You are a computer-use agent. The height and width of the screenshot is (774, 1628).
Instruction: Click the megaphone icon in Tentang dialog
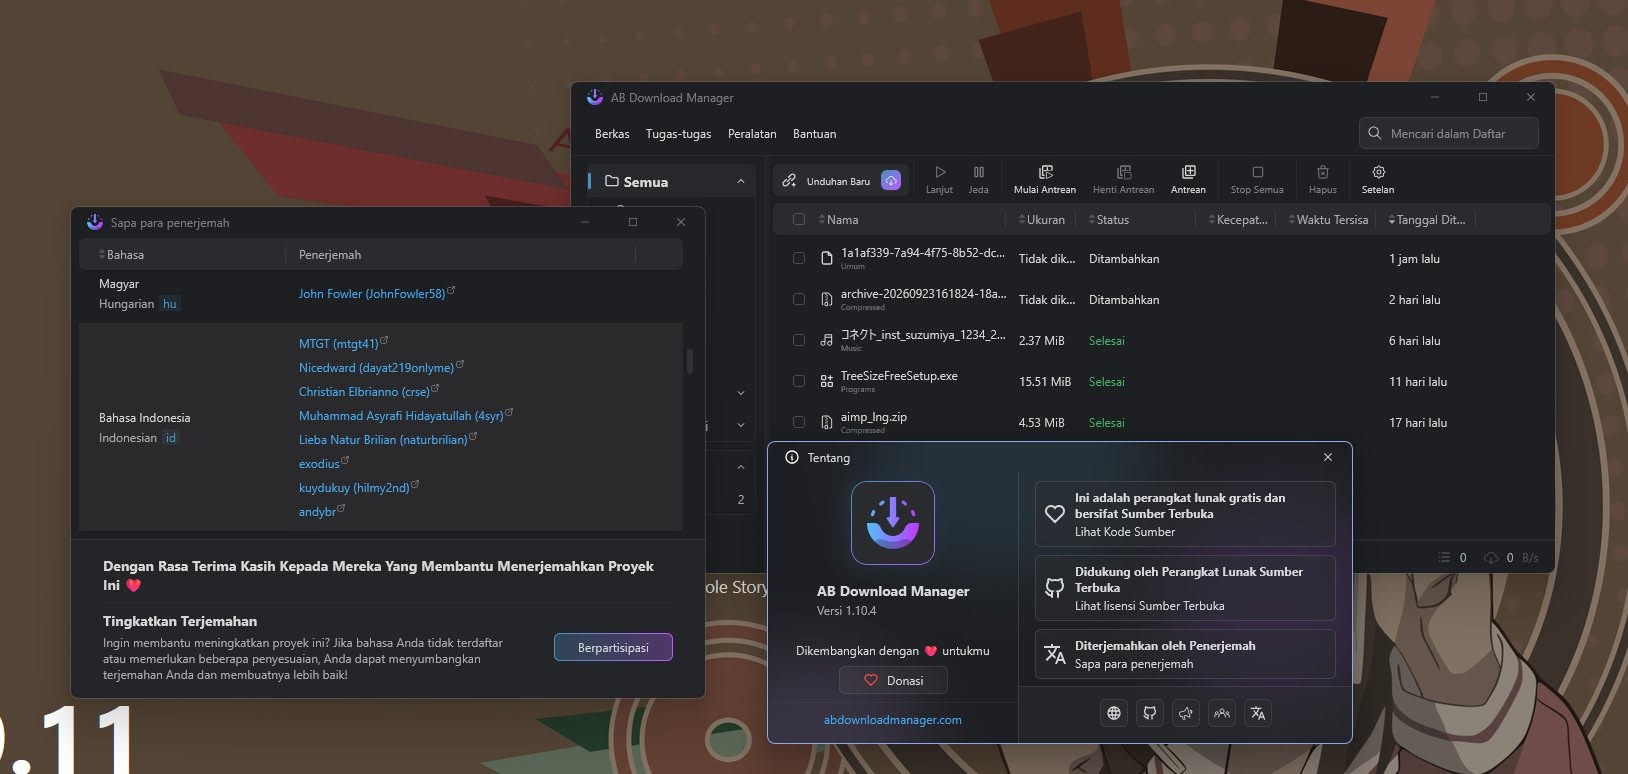pos(1186,713)
